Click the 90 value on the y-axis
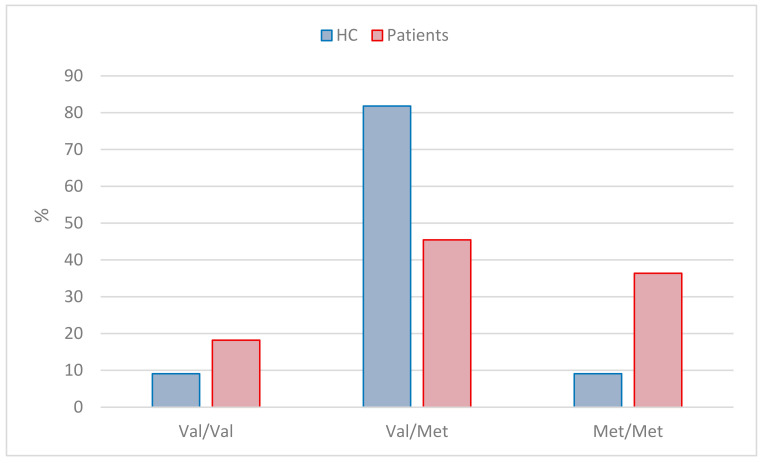This screenshot has width=763, height=463. [x=73, y=76]
